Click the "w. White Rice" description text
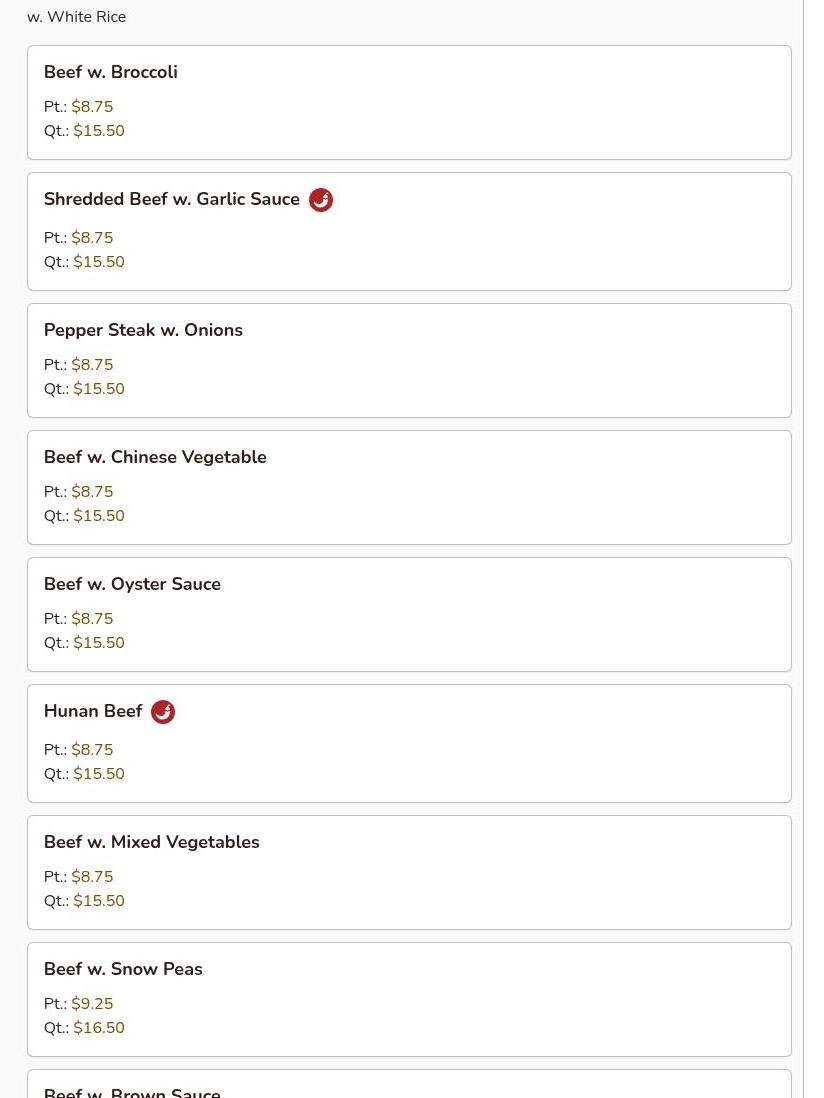Image resolution: width=824 pixels, height=1098 pixels. (x=77, y=17)
